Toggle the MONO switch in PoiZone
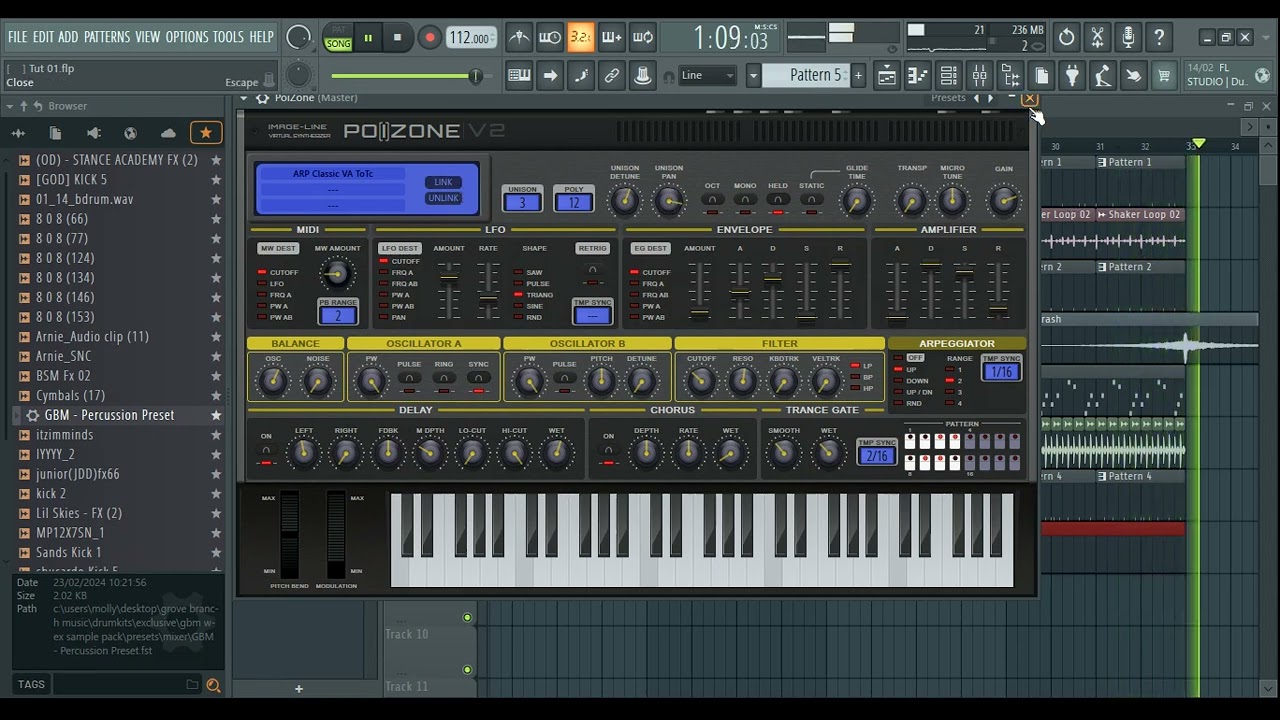 click(x=745, y=200)
